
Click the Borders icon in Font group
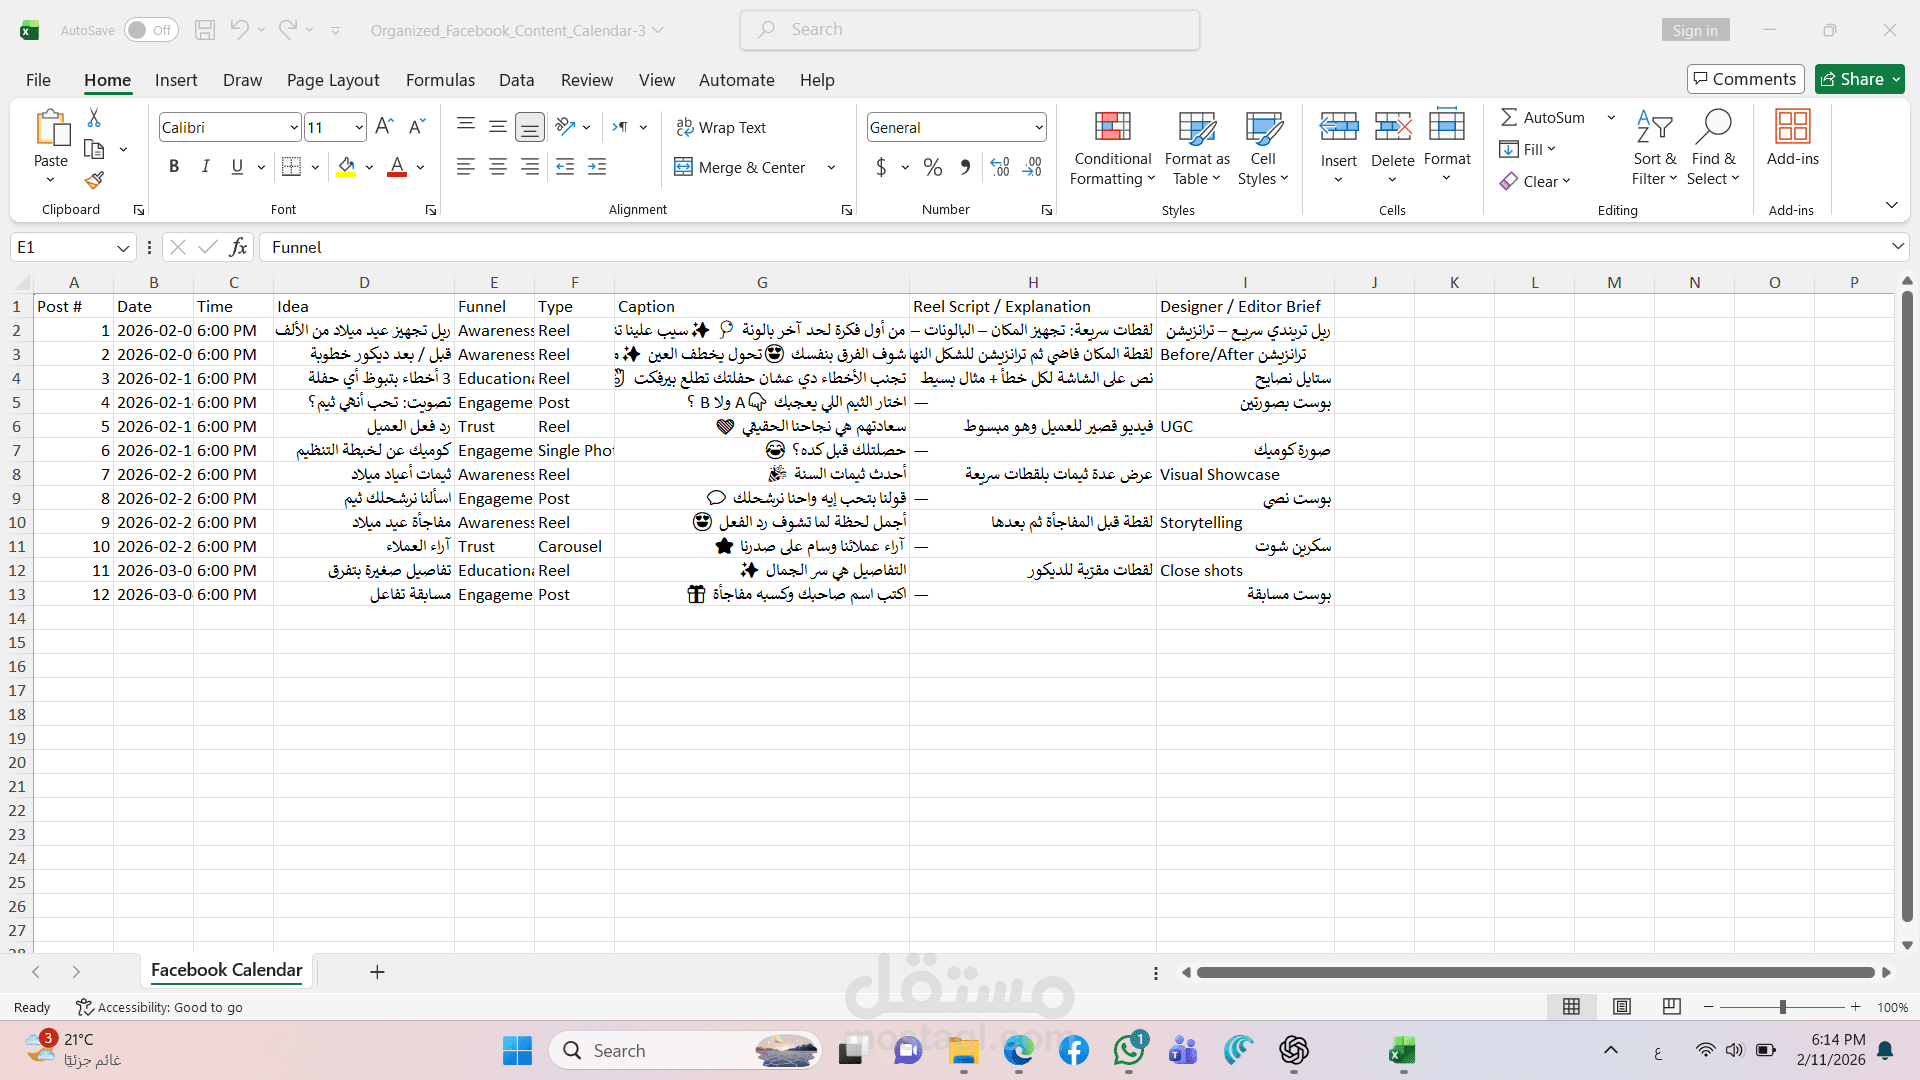point(291,167)
